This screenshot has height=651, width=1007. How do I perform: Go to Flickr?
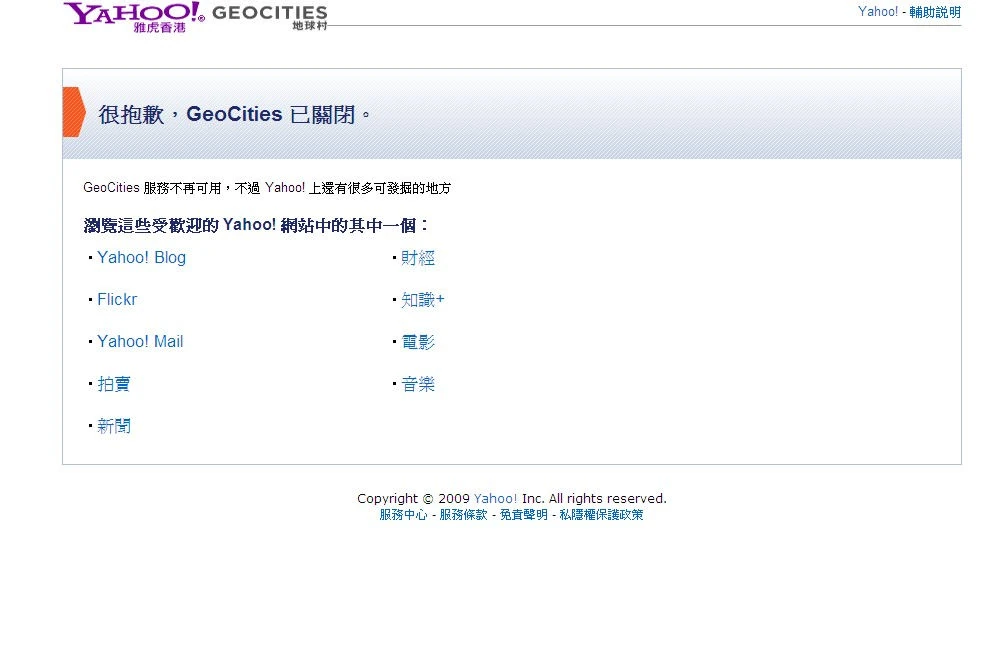pyautogui.click(x=117, y=299)
